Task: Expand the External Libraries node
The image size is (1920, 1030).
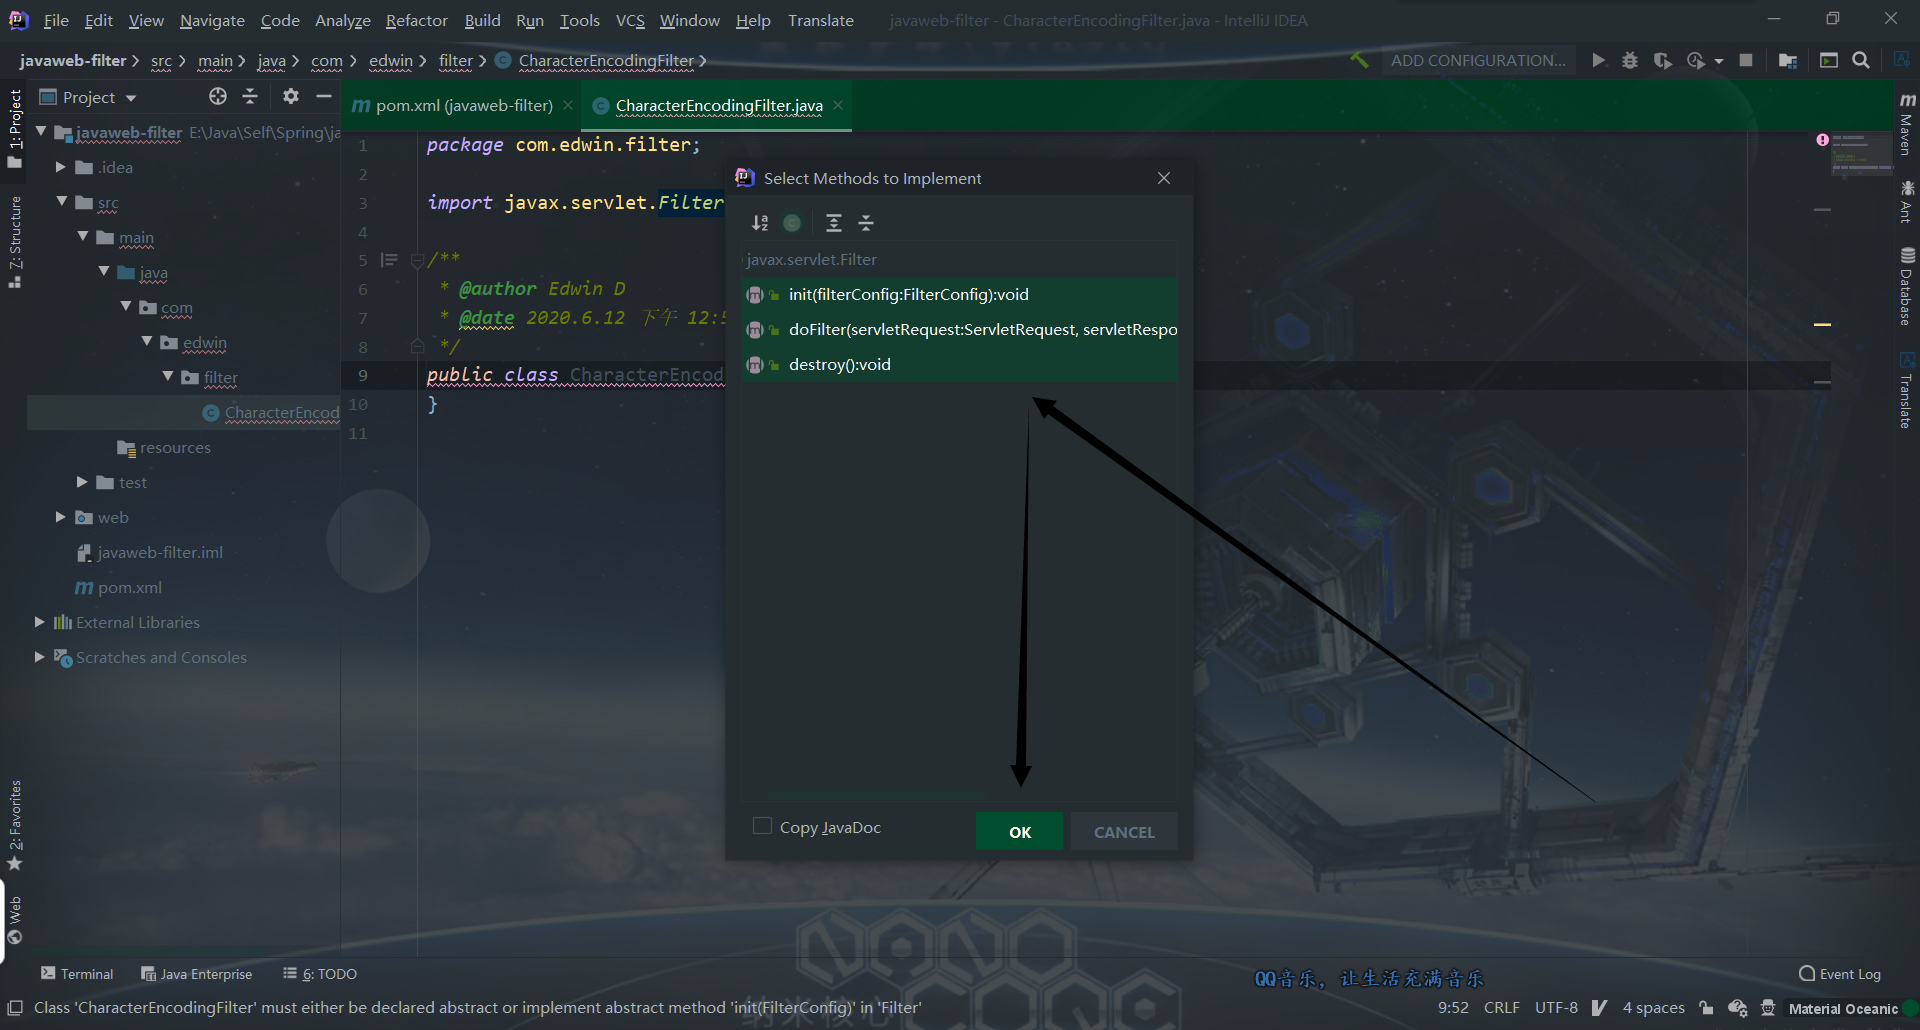Action: point(38,622)
